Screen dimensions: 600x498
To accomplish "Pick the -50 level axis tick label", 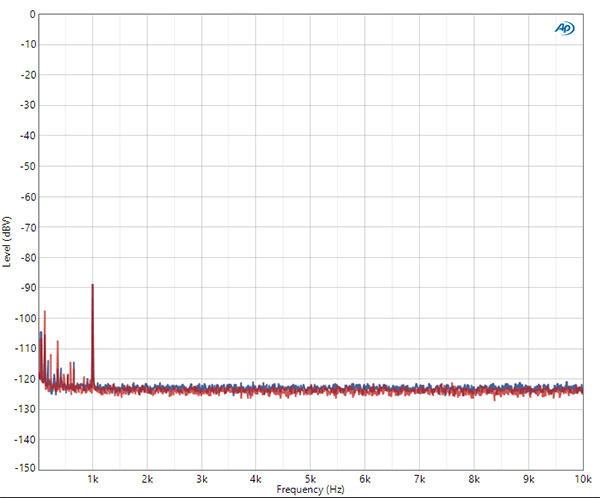I will coord(27,166).
